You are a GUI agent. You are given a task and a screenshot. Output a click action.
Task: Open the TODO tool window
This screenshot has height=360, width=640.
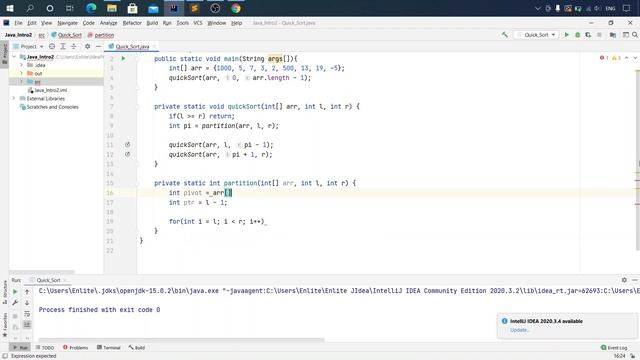point(44,348)
